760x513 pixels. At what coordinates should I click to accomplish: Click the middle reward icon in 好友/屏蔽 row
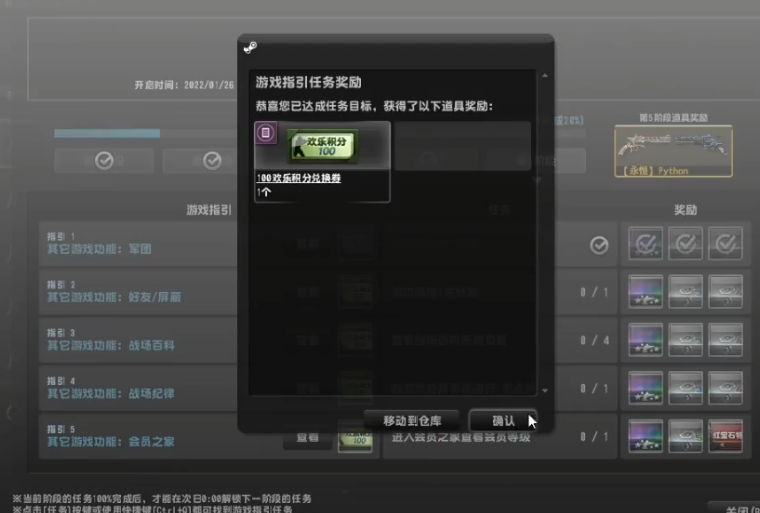(685, 292)
